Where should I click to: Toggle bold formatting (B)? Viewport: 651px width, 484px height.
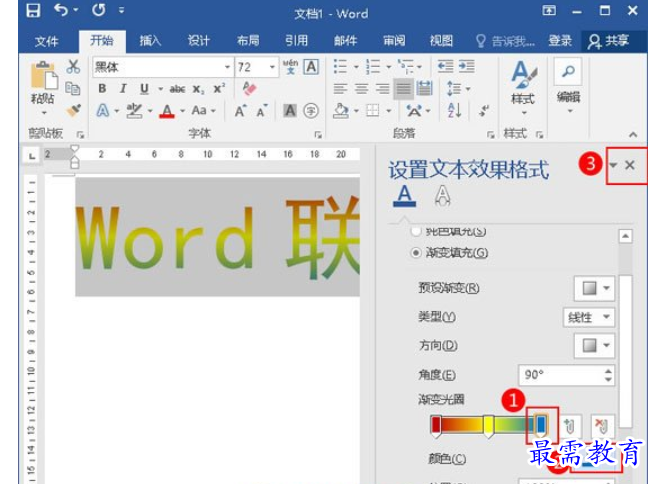click(102, 88)
